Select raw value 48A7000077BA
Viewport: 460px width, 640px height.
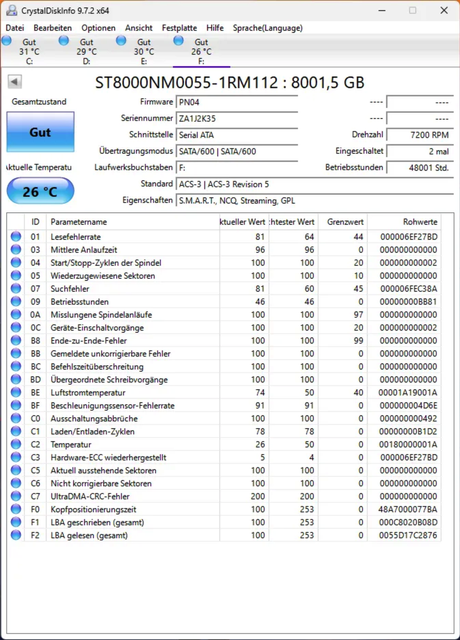pyautogui.click(x=407, y=509)
